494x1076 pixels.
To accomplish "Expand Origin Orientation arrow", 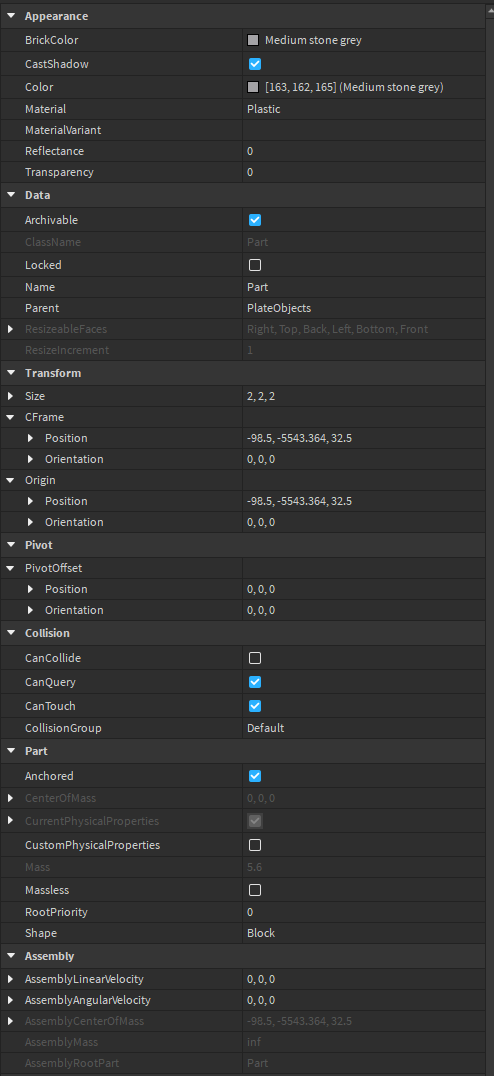I will point(31,522).
